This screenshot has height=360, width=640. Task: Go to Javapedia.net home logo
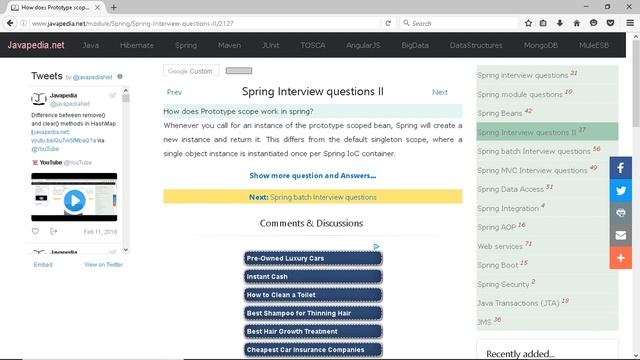point(36,45)
